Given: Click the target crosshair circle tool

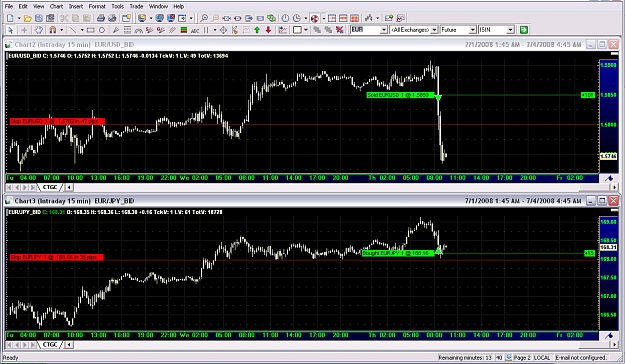Looking at the screenshot, I should 223,30.
